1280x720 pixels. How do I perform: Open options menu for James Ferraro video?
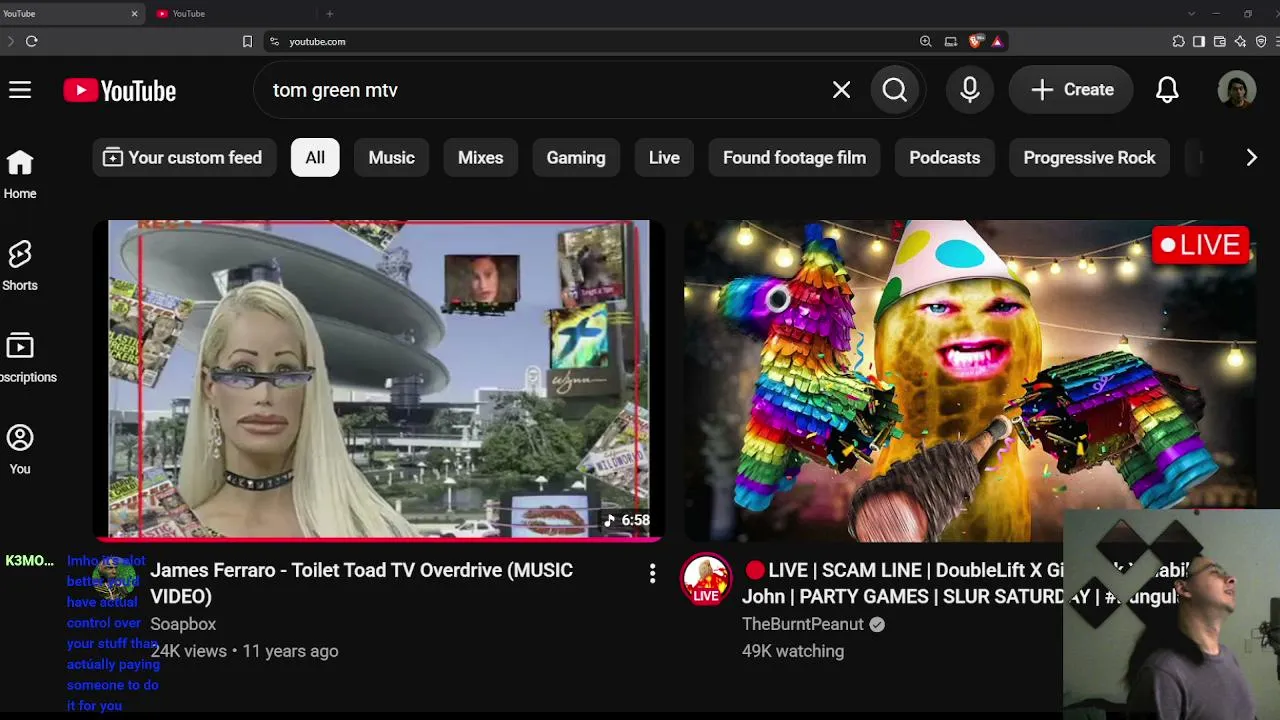tap(652, 573)
